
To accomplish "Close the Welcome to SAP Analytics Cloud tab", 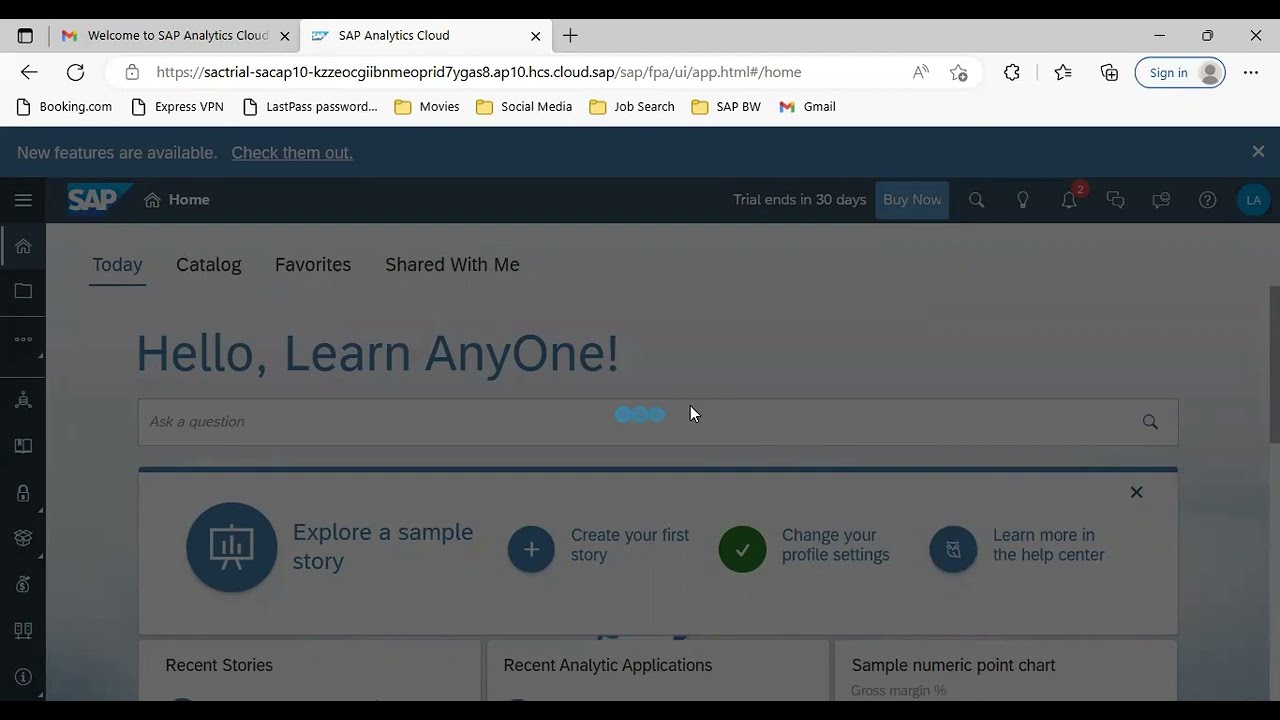I will click(x=284, y=36).
